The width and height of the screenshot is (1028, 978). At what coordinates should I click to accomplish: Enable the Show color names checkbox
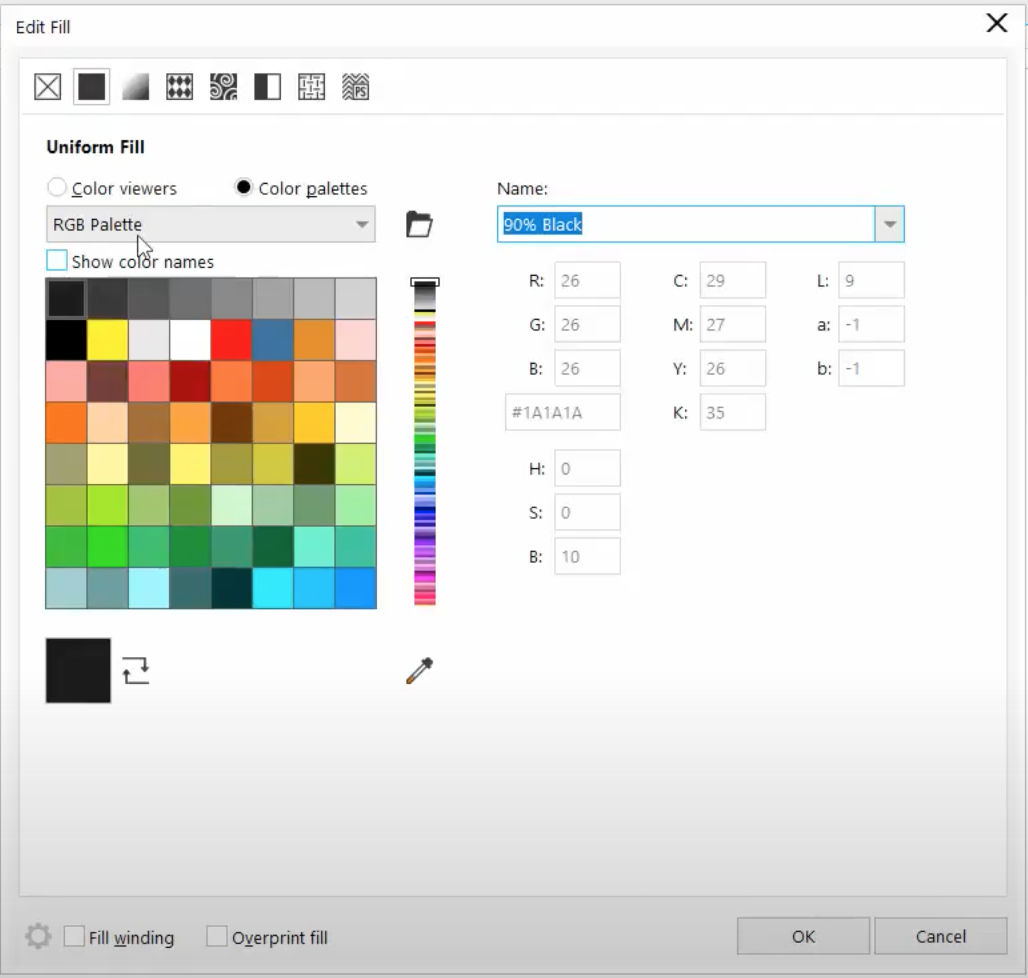(x=57, y=261)
